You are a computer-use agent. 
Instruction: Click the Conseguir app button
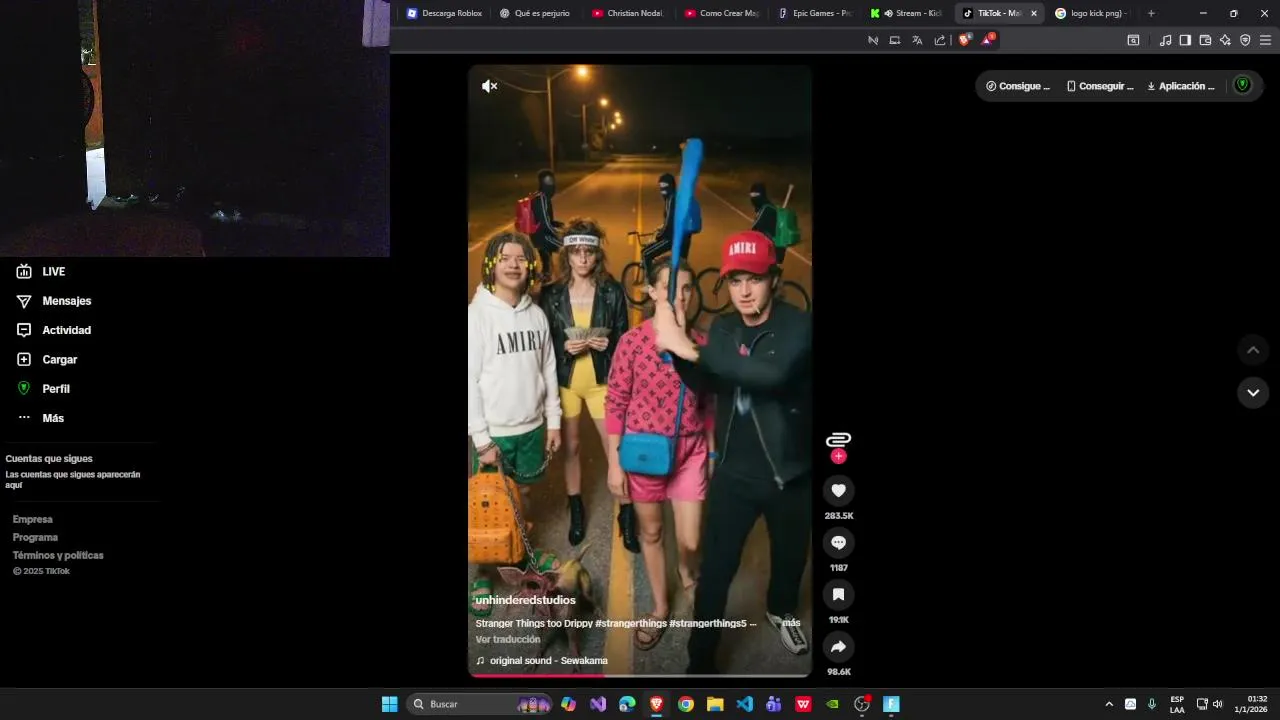[1100, 86]
